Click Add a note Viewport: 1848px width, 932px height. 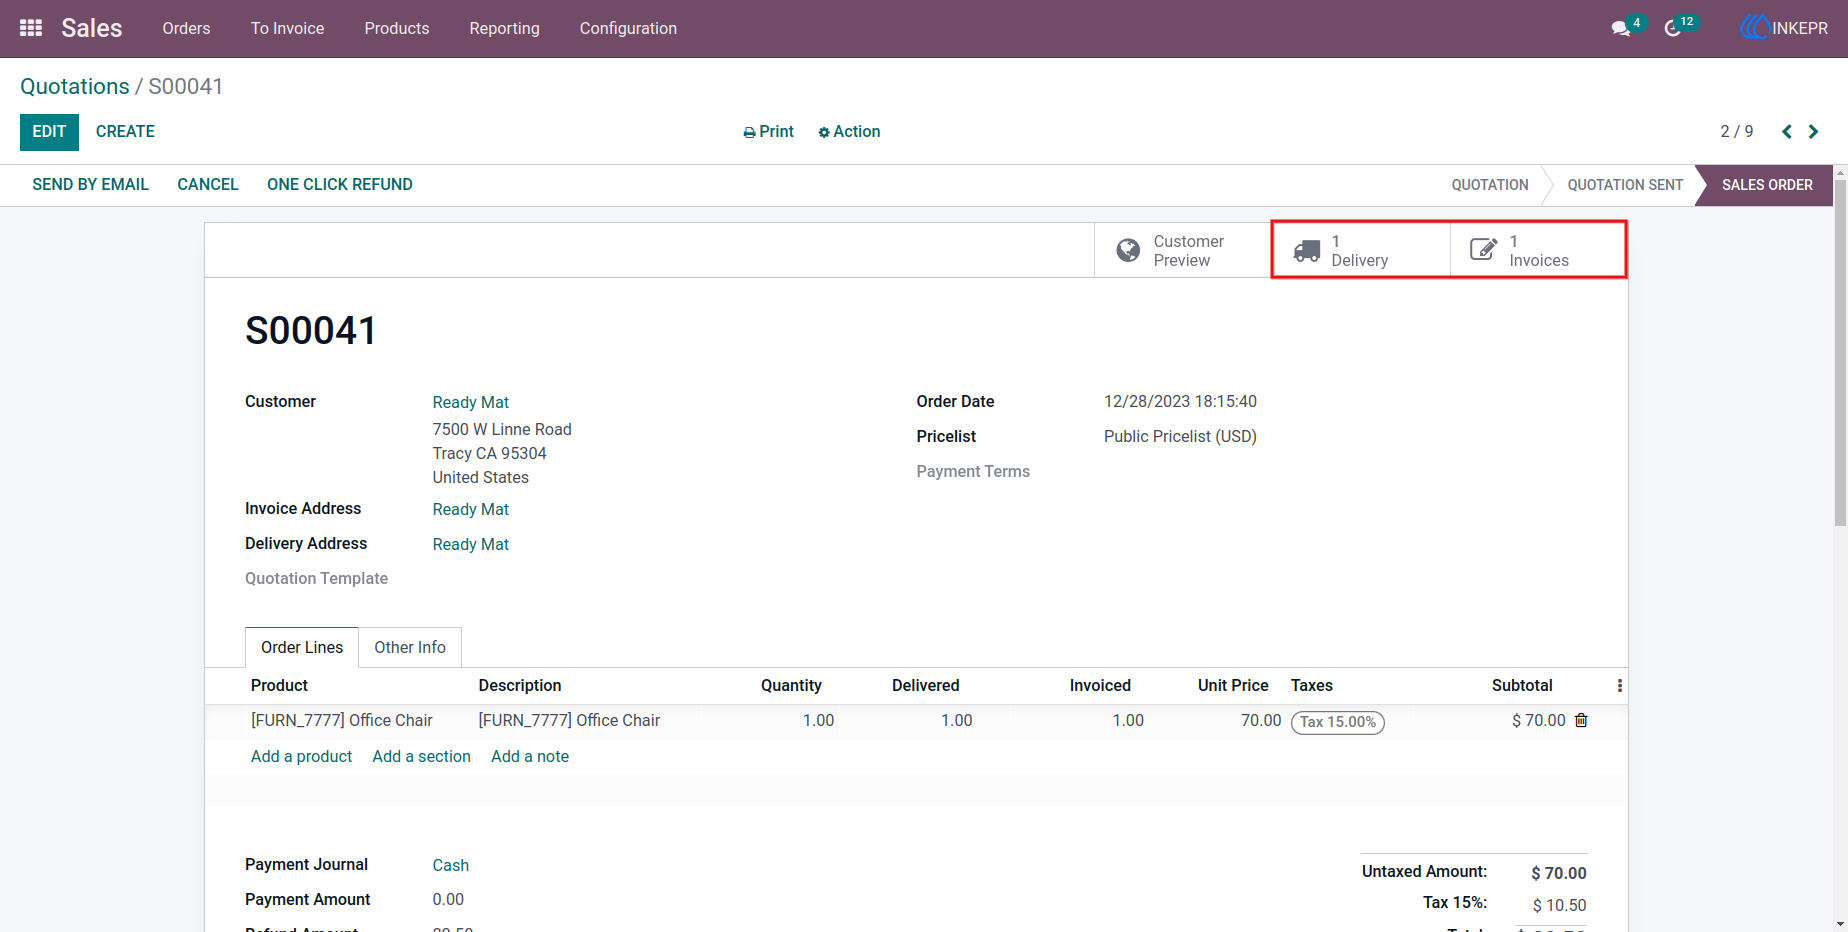pyautogui.click(x=530, y=756)
